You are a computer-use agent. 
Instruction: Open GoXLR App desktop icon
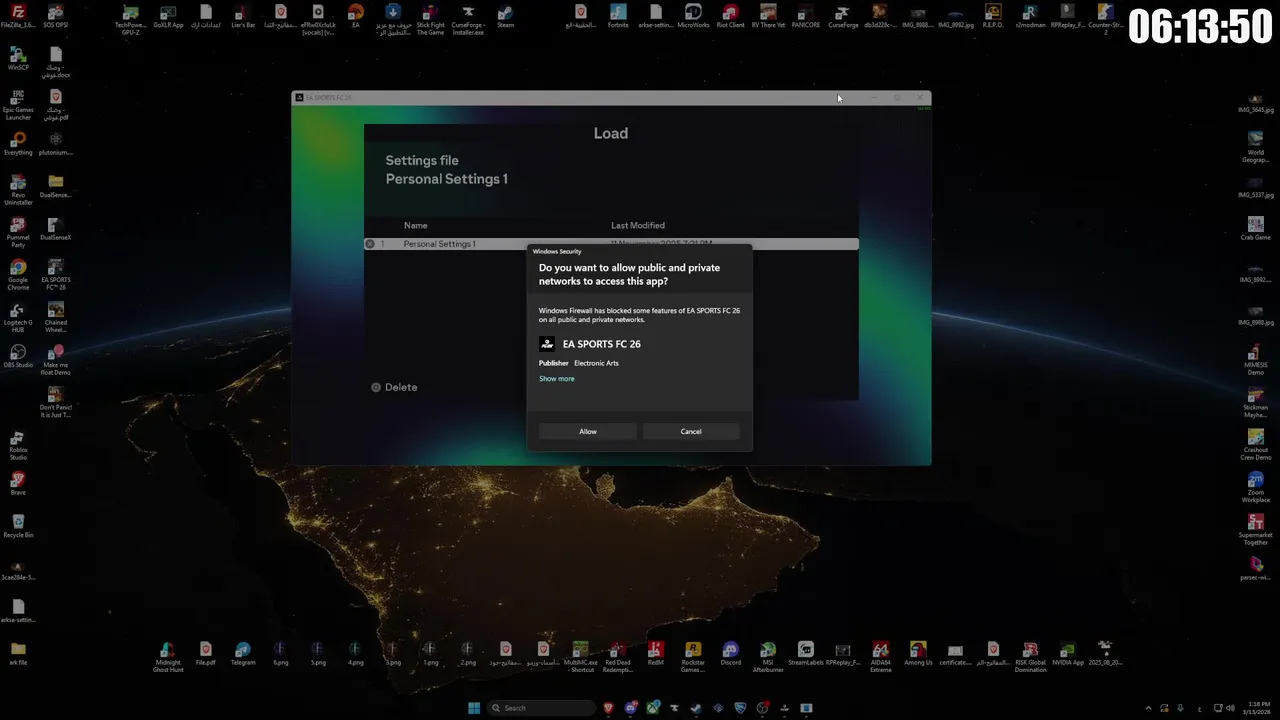click(168, 16)
